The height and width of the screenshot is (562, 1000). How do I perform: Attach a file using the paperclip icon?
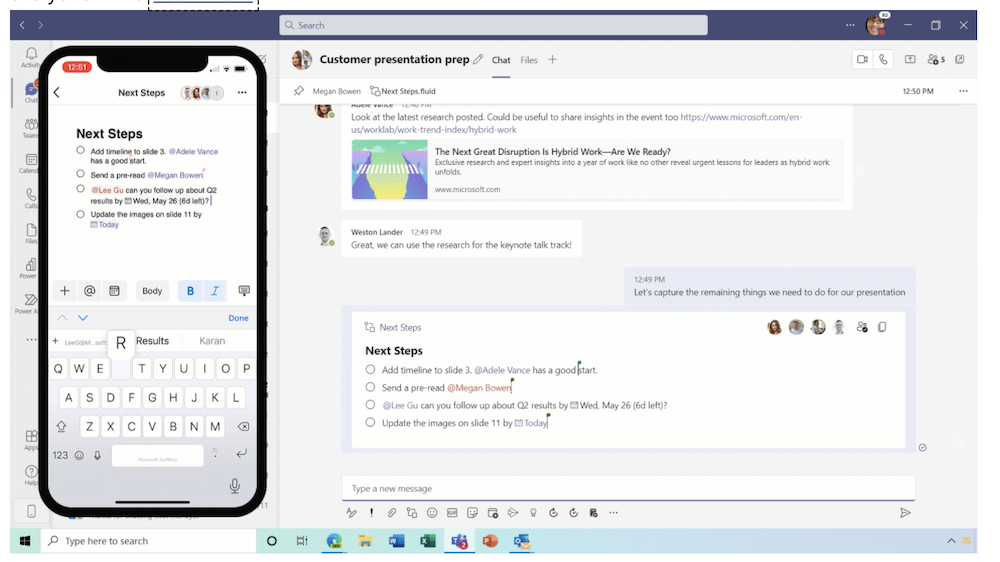click(392, 513)
